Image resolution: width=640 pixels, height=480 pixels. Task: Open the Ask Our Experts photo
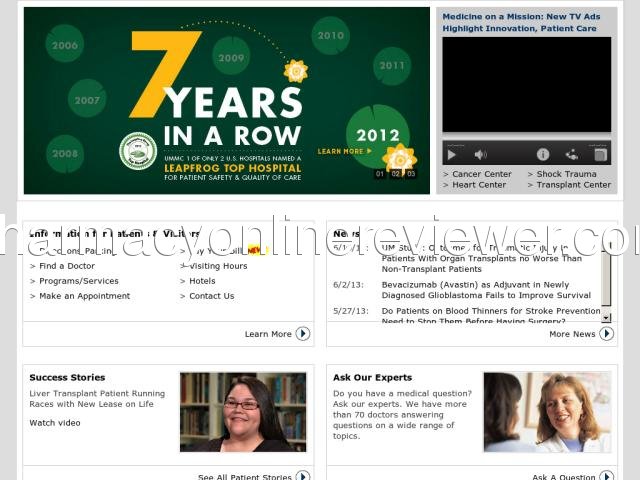coord(547,412)
